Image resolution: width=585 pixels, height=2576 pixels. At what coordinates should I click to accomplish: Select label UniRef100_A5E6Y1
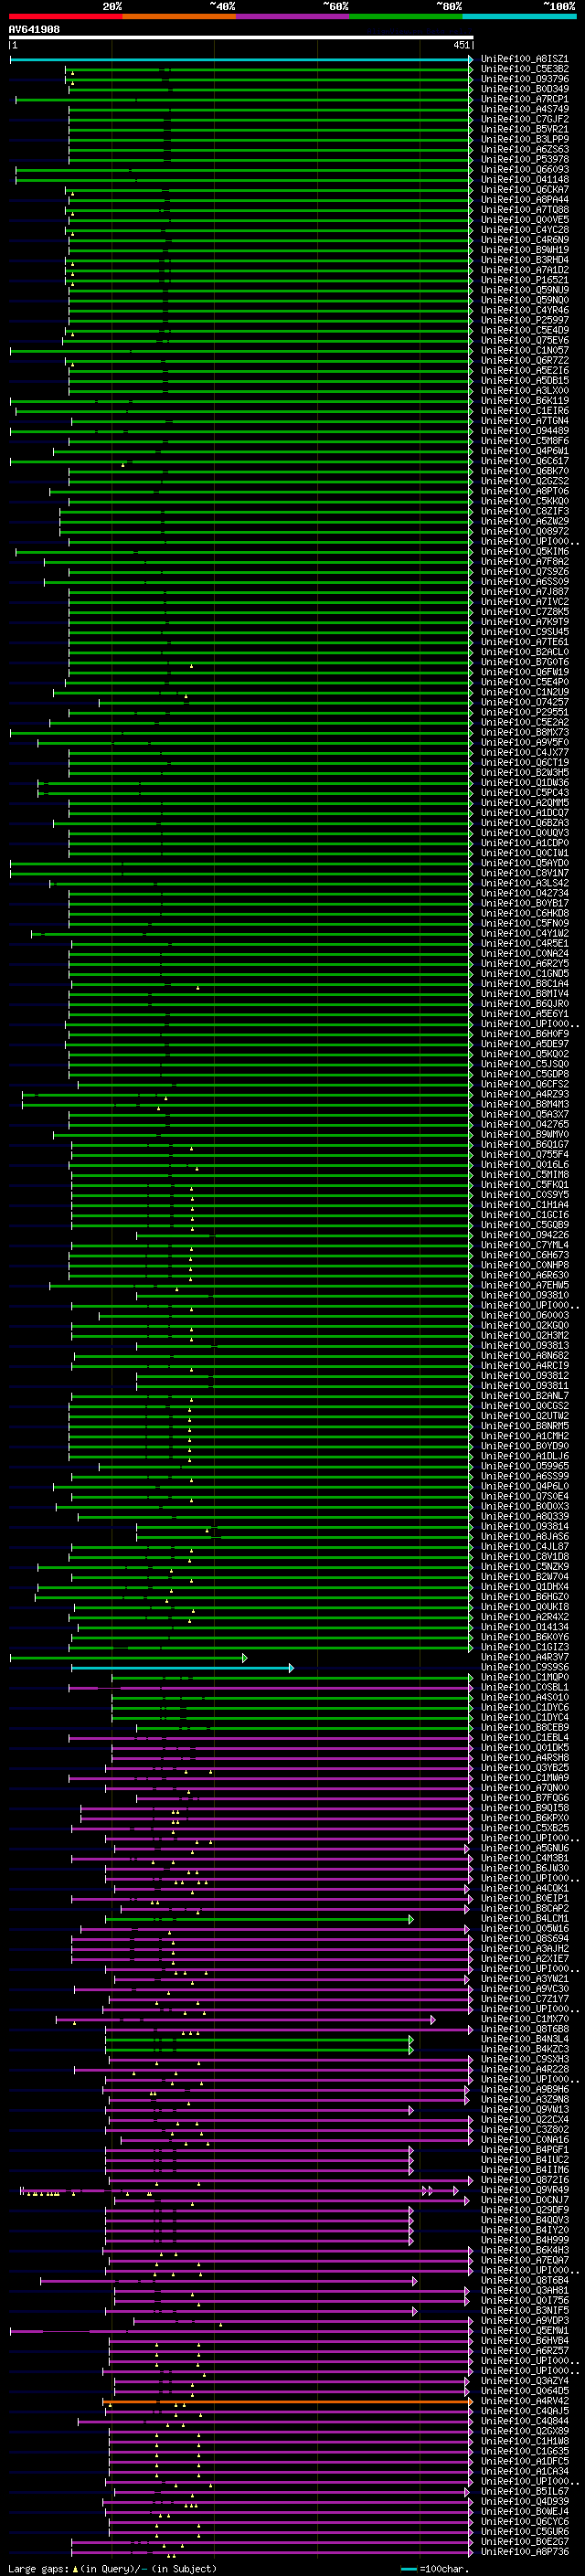pyautogui.click(x=524, y=1013)
